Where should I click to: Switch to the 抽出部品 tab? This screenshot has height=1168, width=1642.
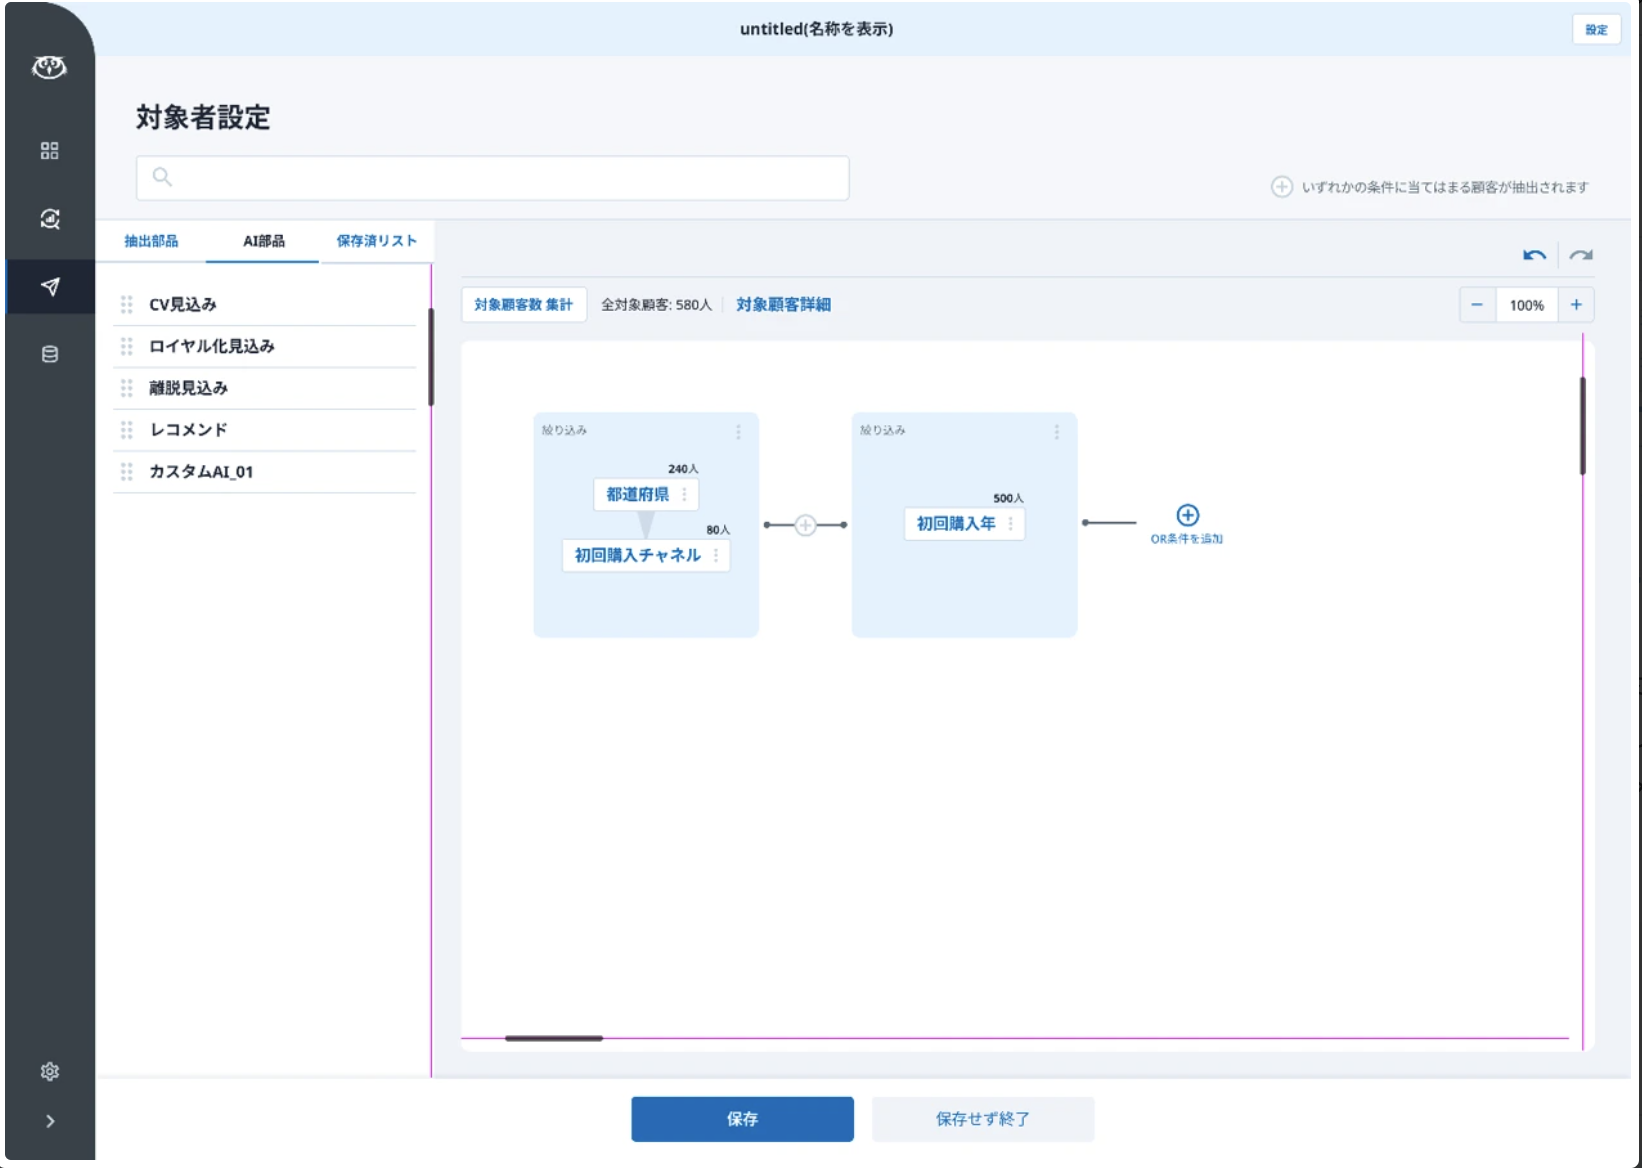pyautogui.click(x=151, y=241)
